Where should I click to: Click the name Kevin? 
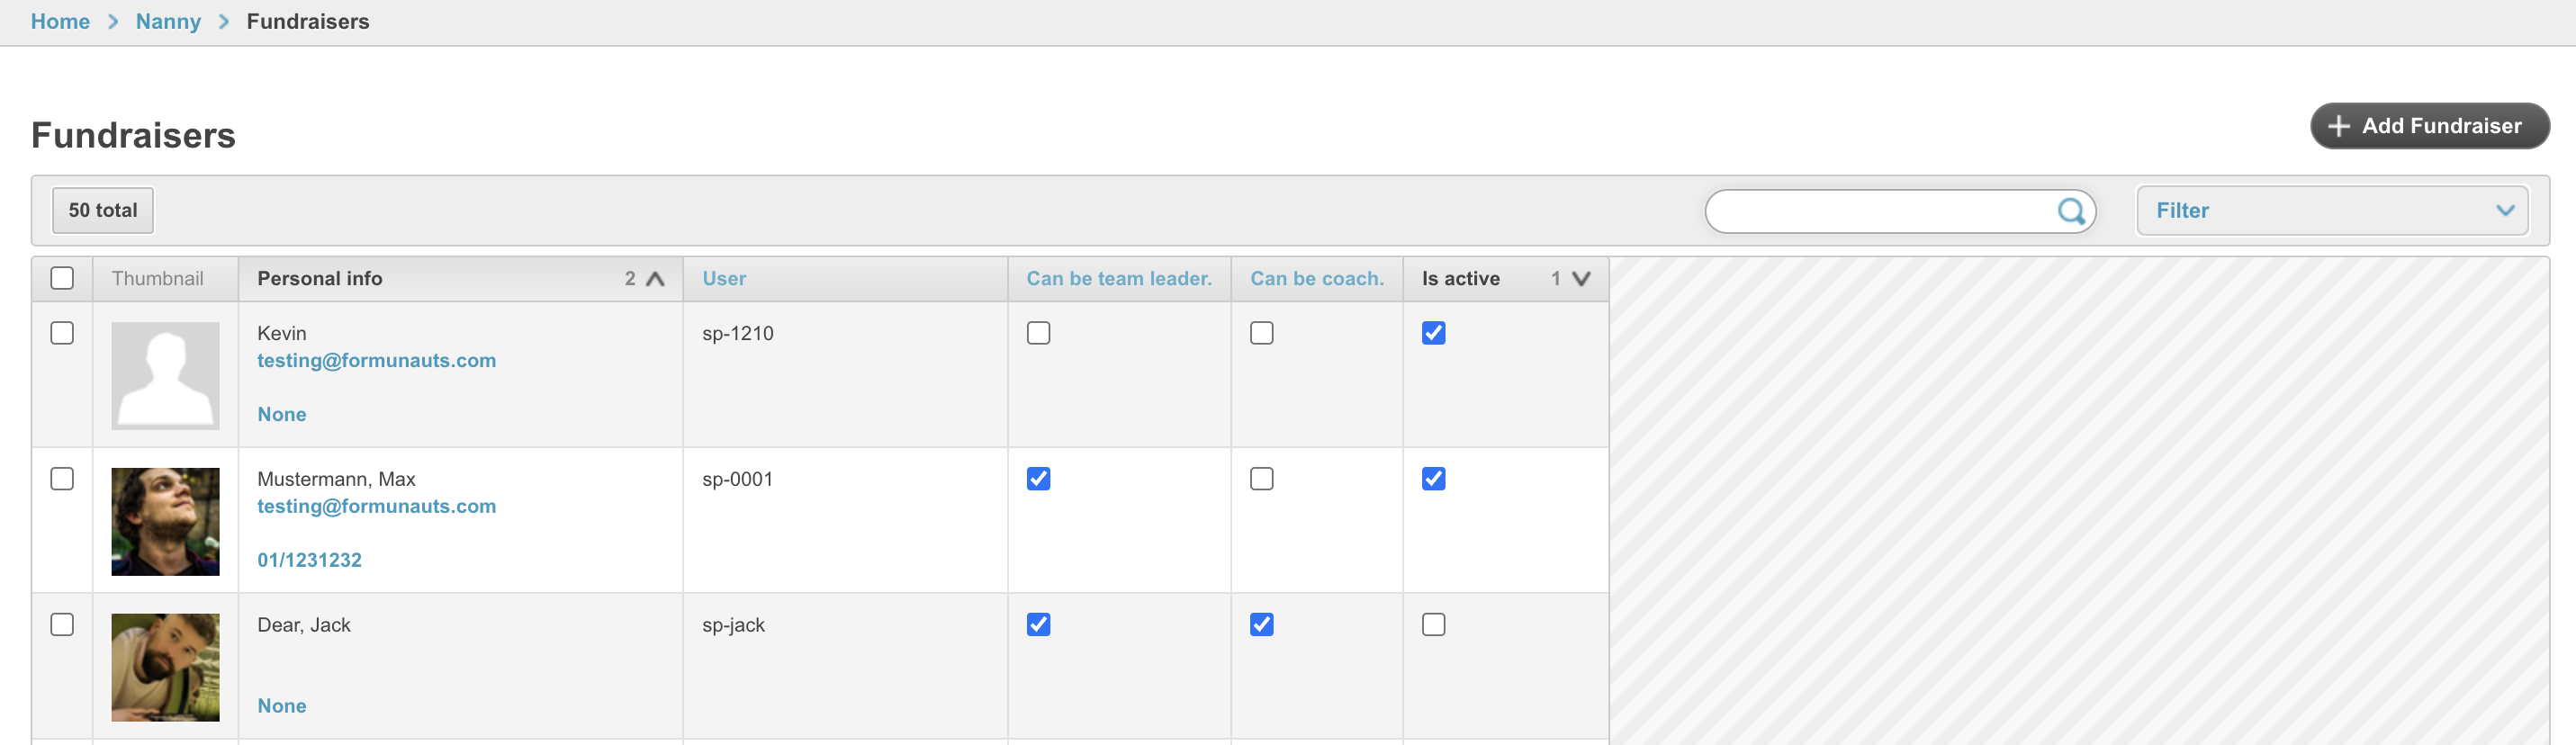(x=282, y=334)
